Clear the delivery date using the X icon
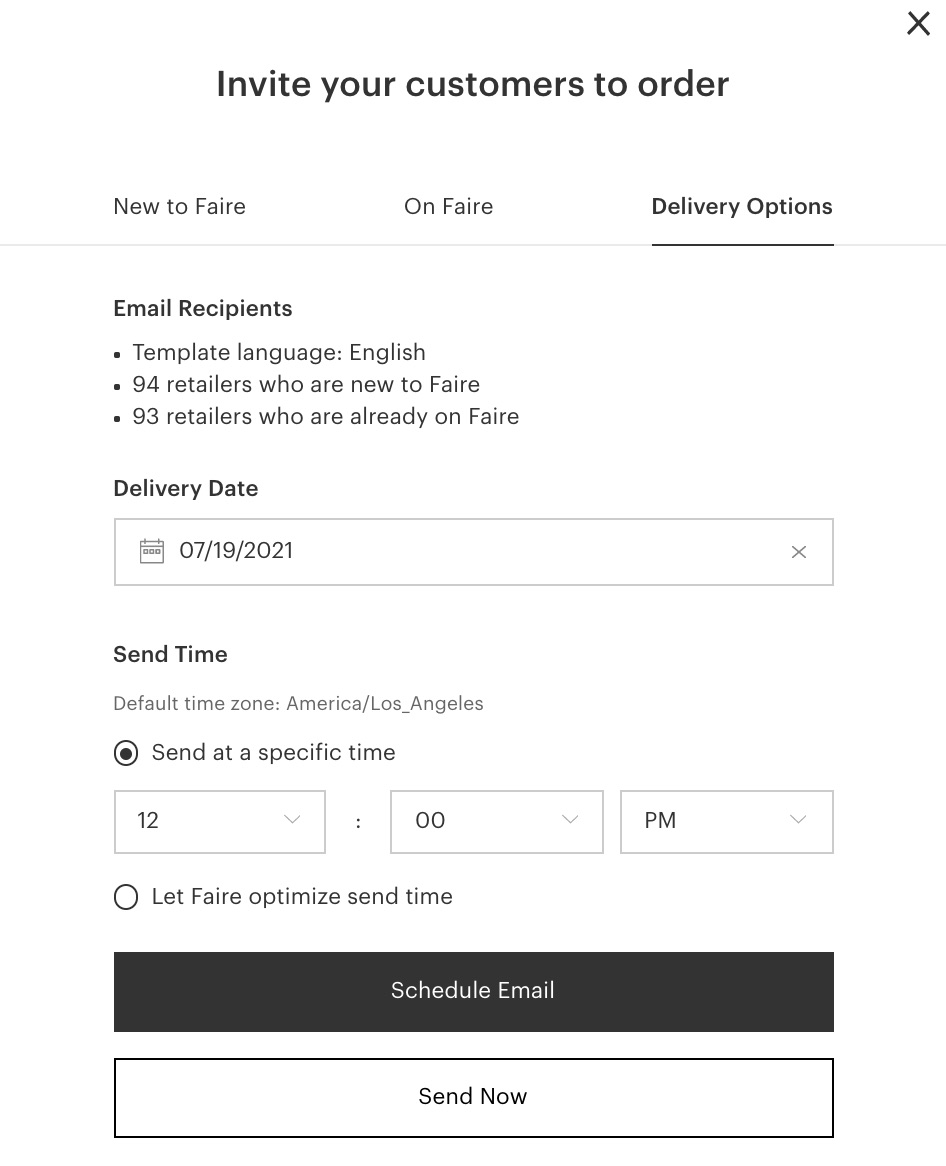The image size is (946, 1166). pyautogui.click(x=798, y=551)
